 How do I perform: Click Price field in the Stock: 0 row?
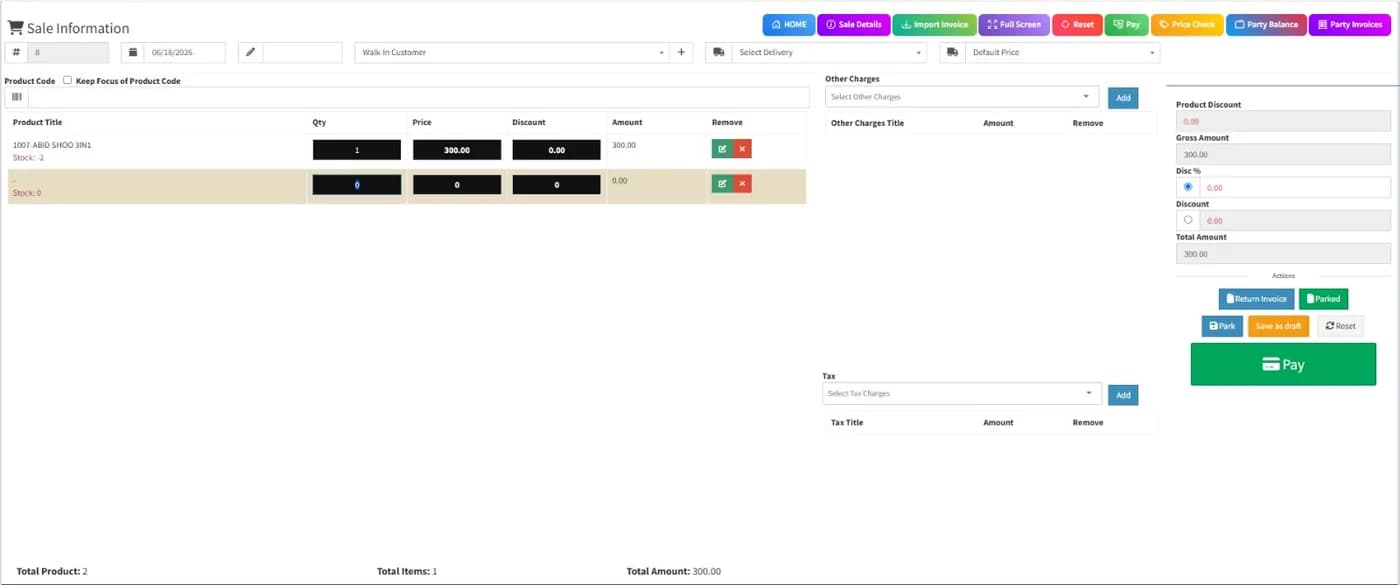pos(457,185)
